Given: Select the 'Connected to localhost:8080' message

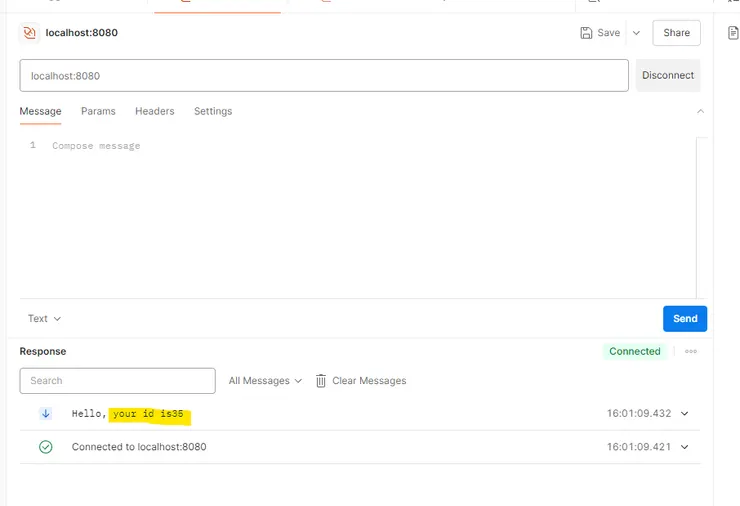Looking at the screenshot, I should click(139, 447).
